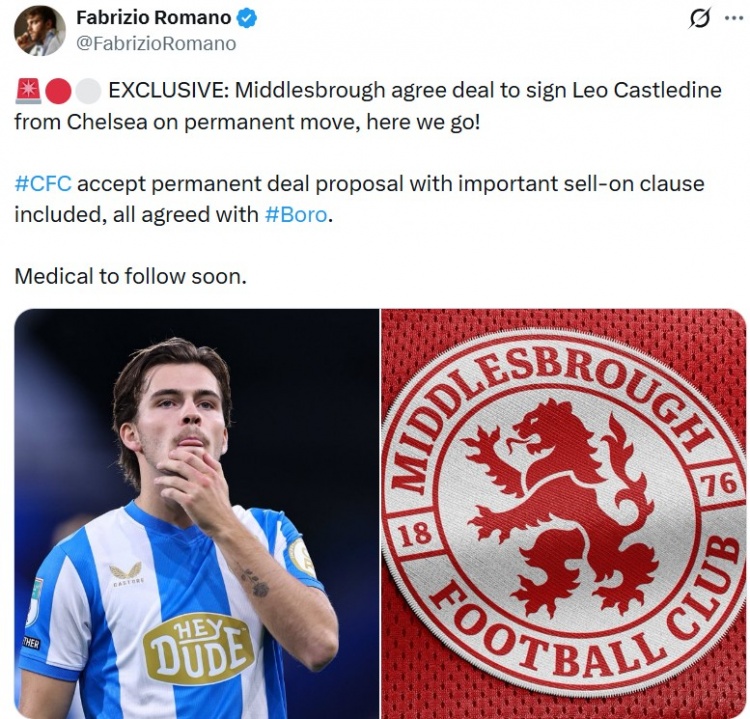Open the Fabrizio Romano display name

coord(154,18)
